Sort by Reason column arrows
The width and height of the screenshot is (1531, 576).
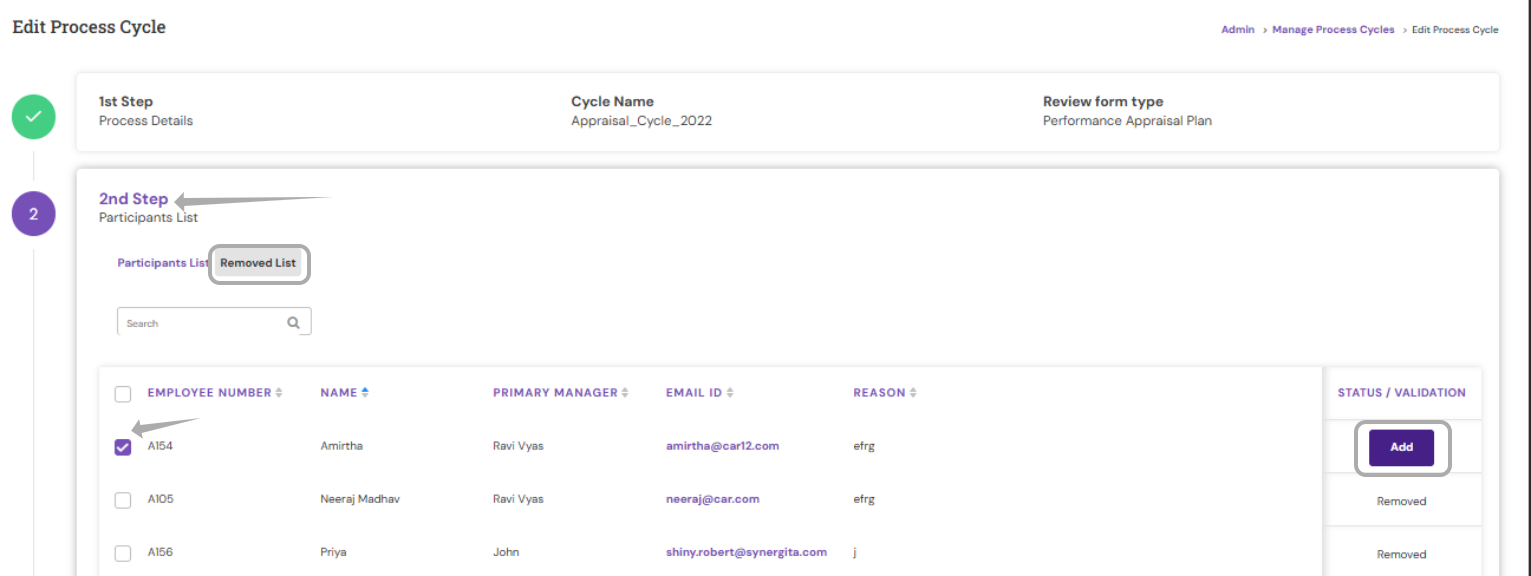[913, 393]
